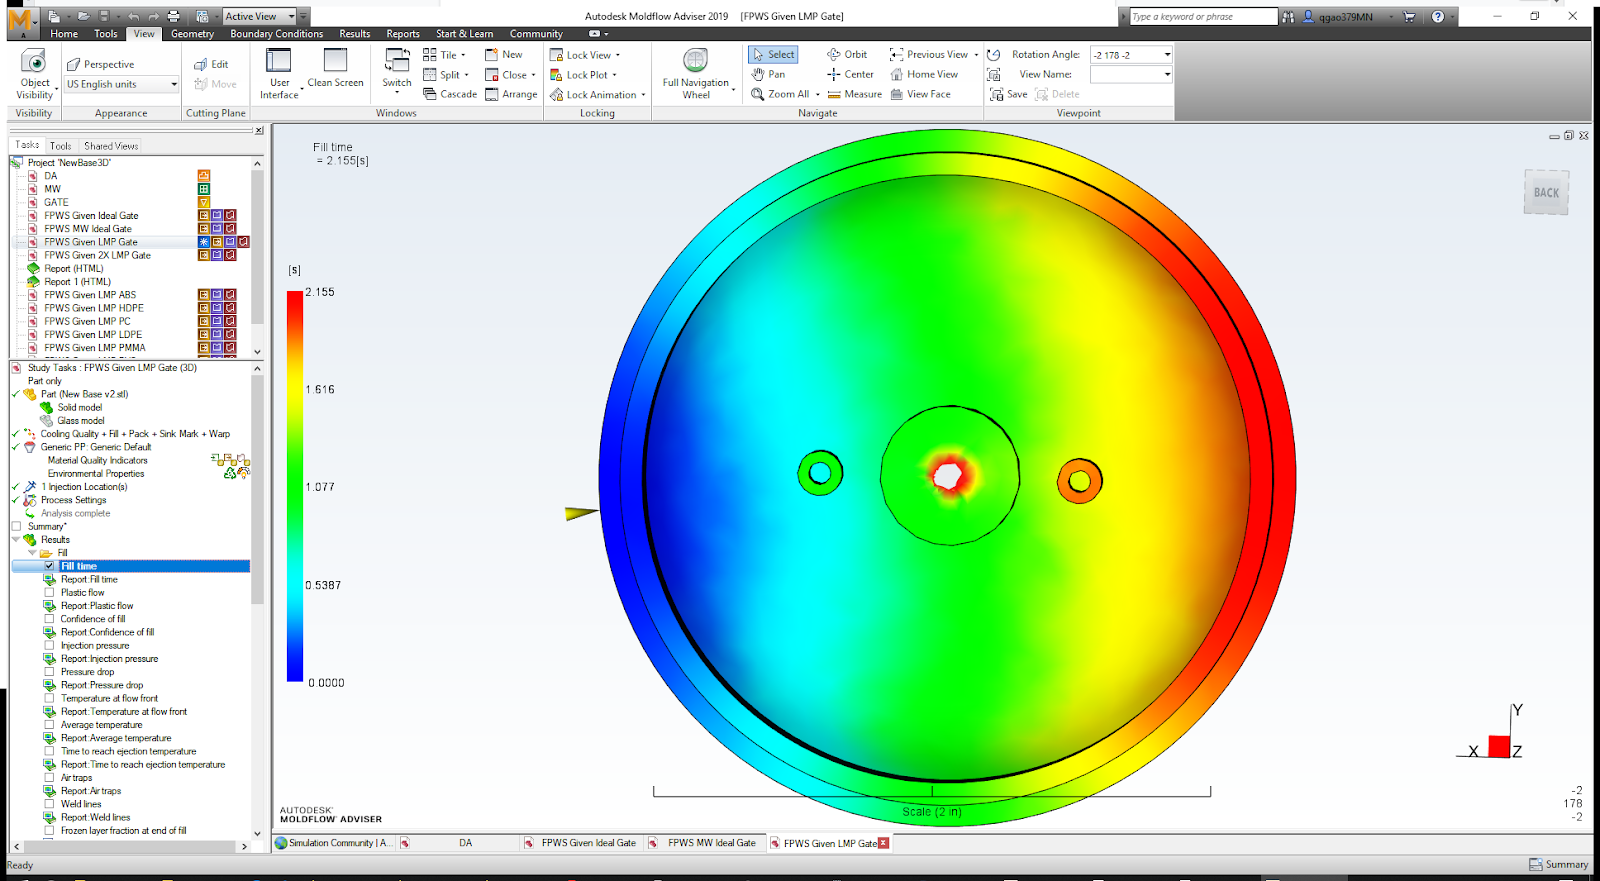The width and height of the screenshot is (1600, 881).
Task: Check the Temperature at flow front checkbox
Action: [x=49, y=699]
